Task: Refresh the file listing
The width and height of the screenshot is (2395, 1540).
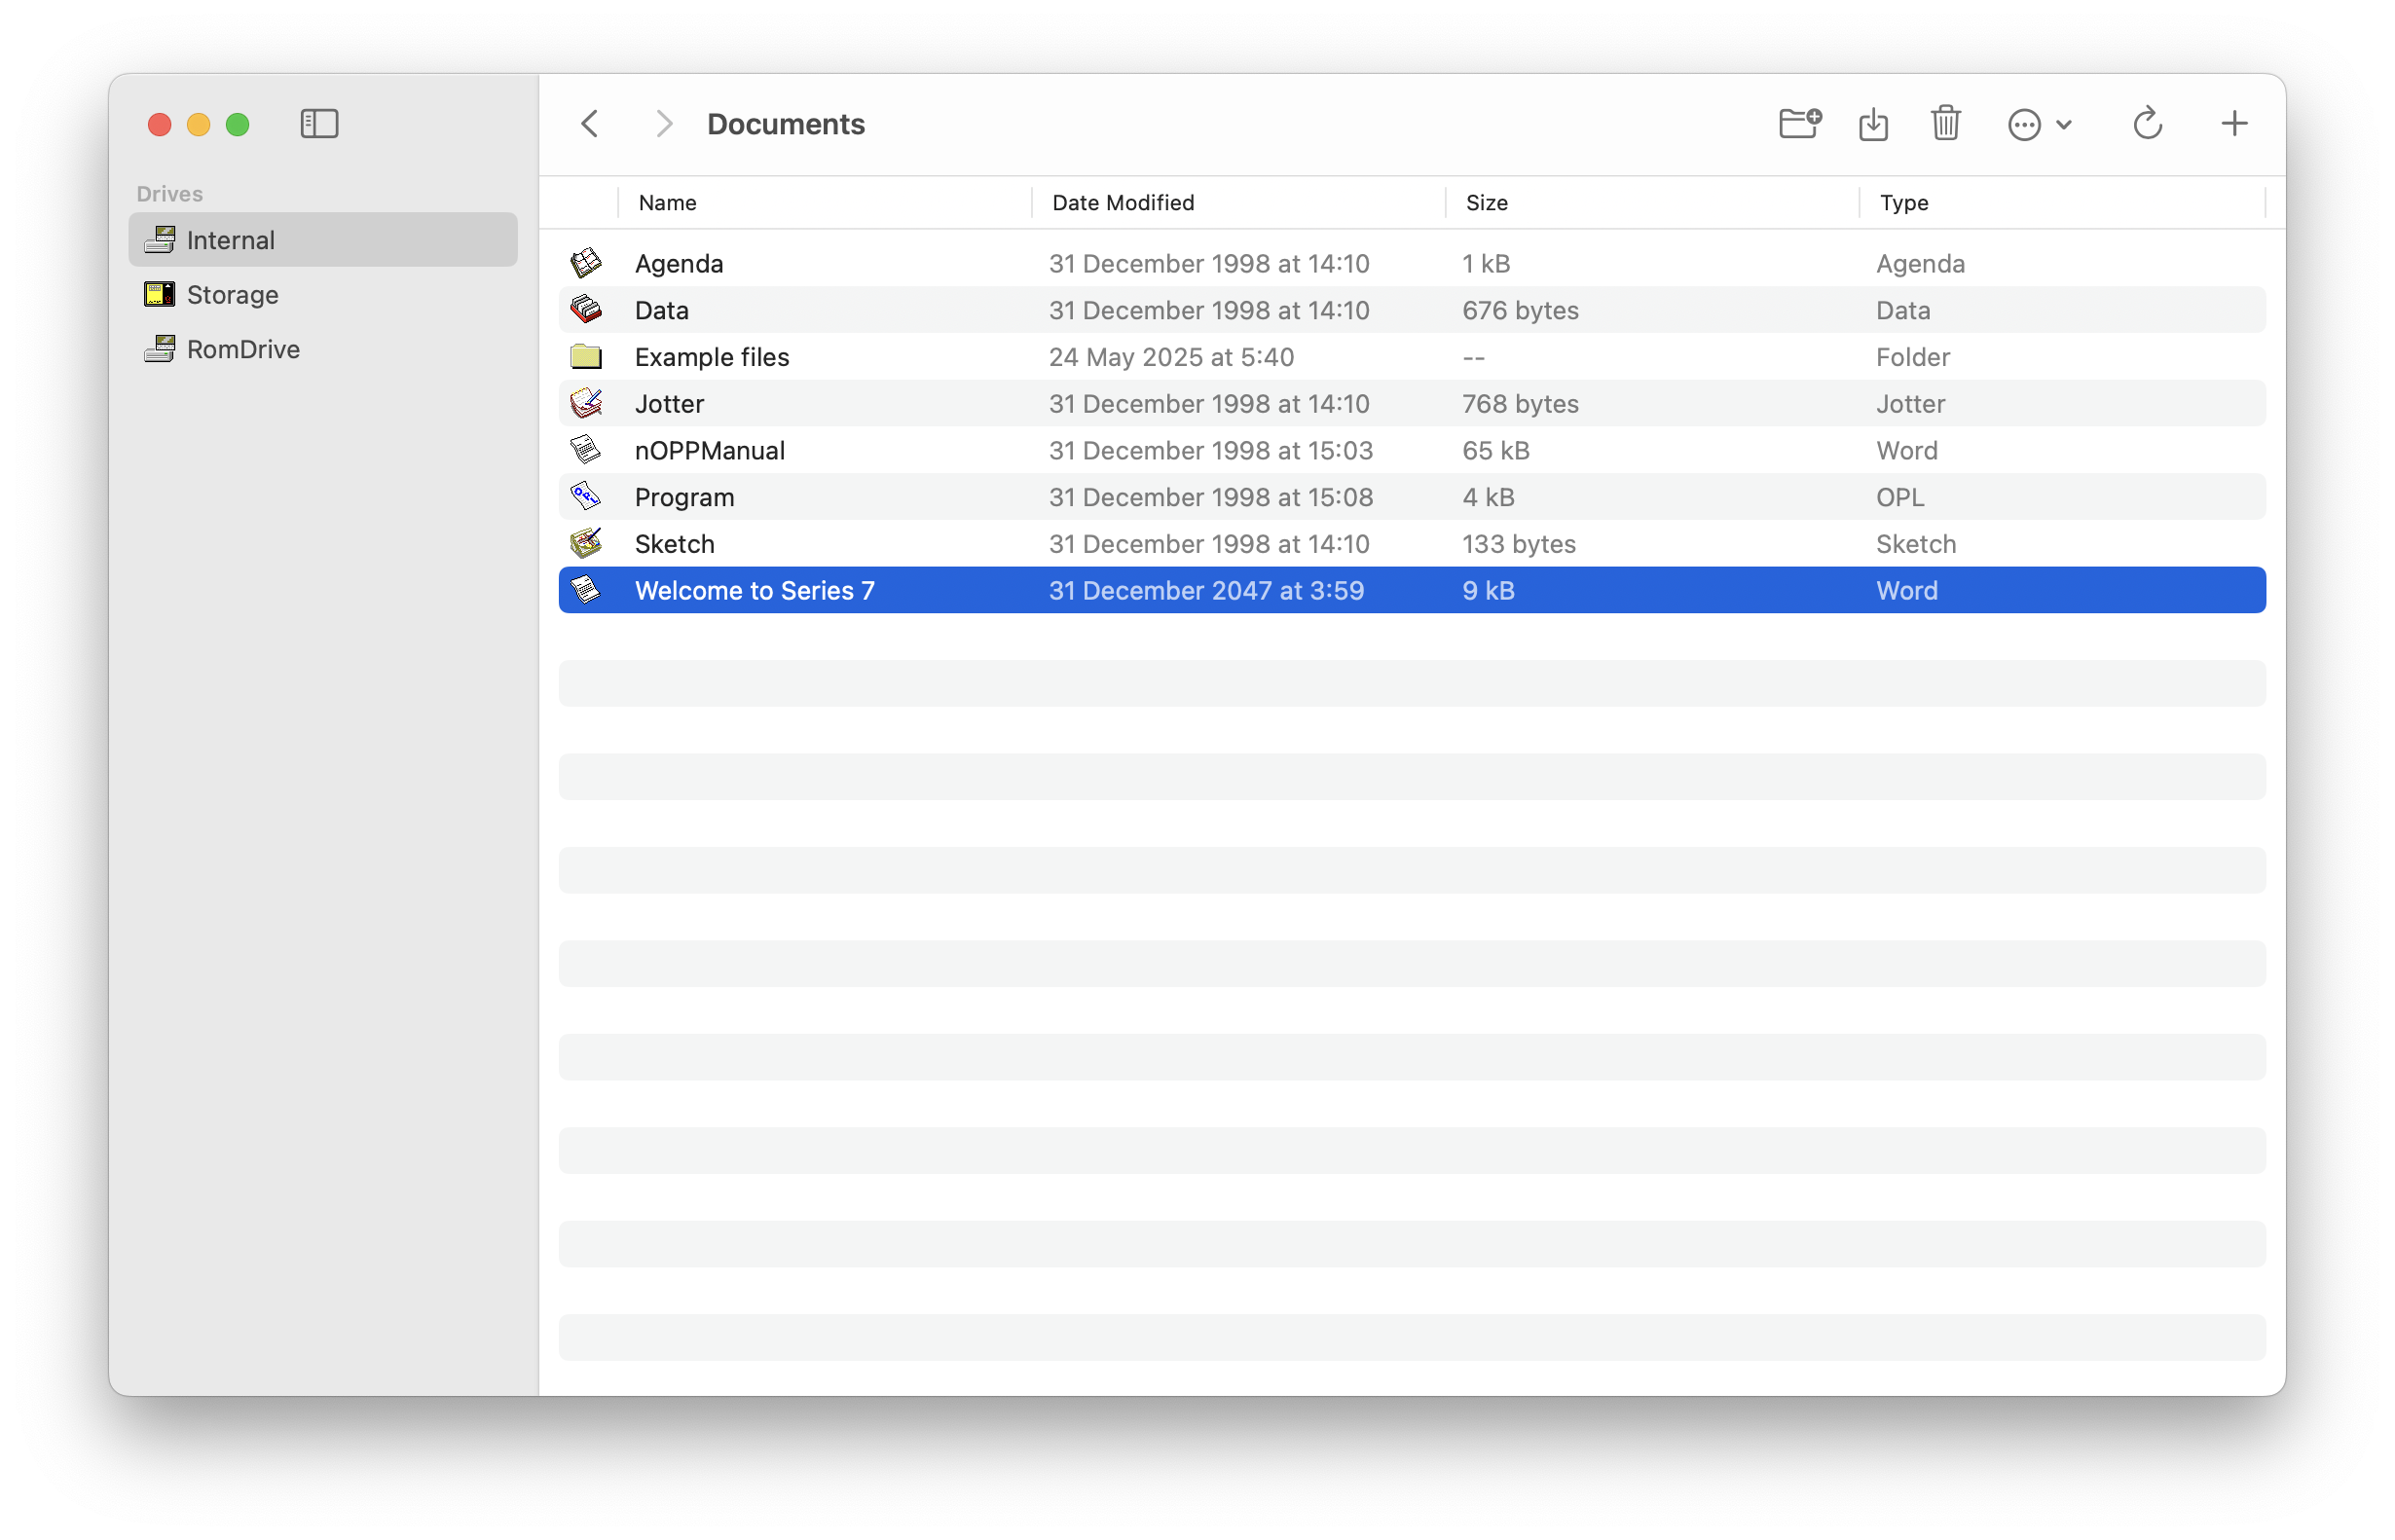Action: (x=2147, y=123)
